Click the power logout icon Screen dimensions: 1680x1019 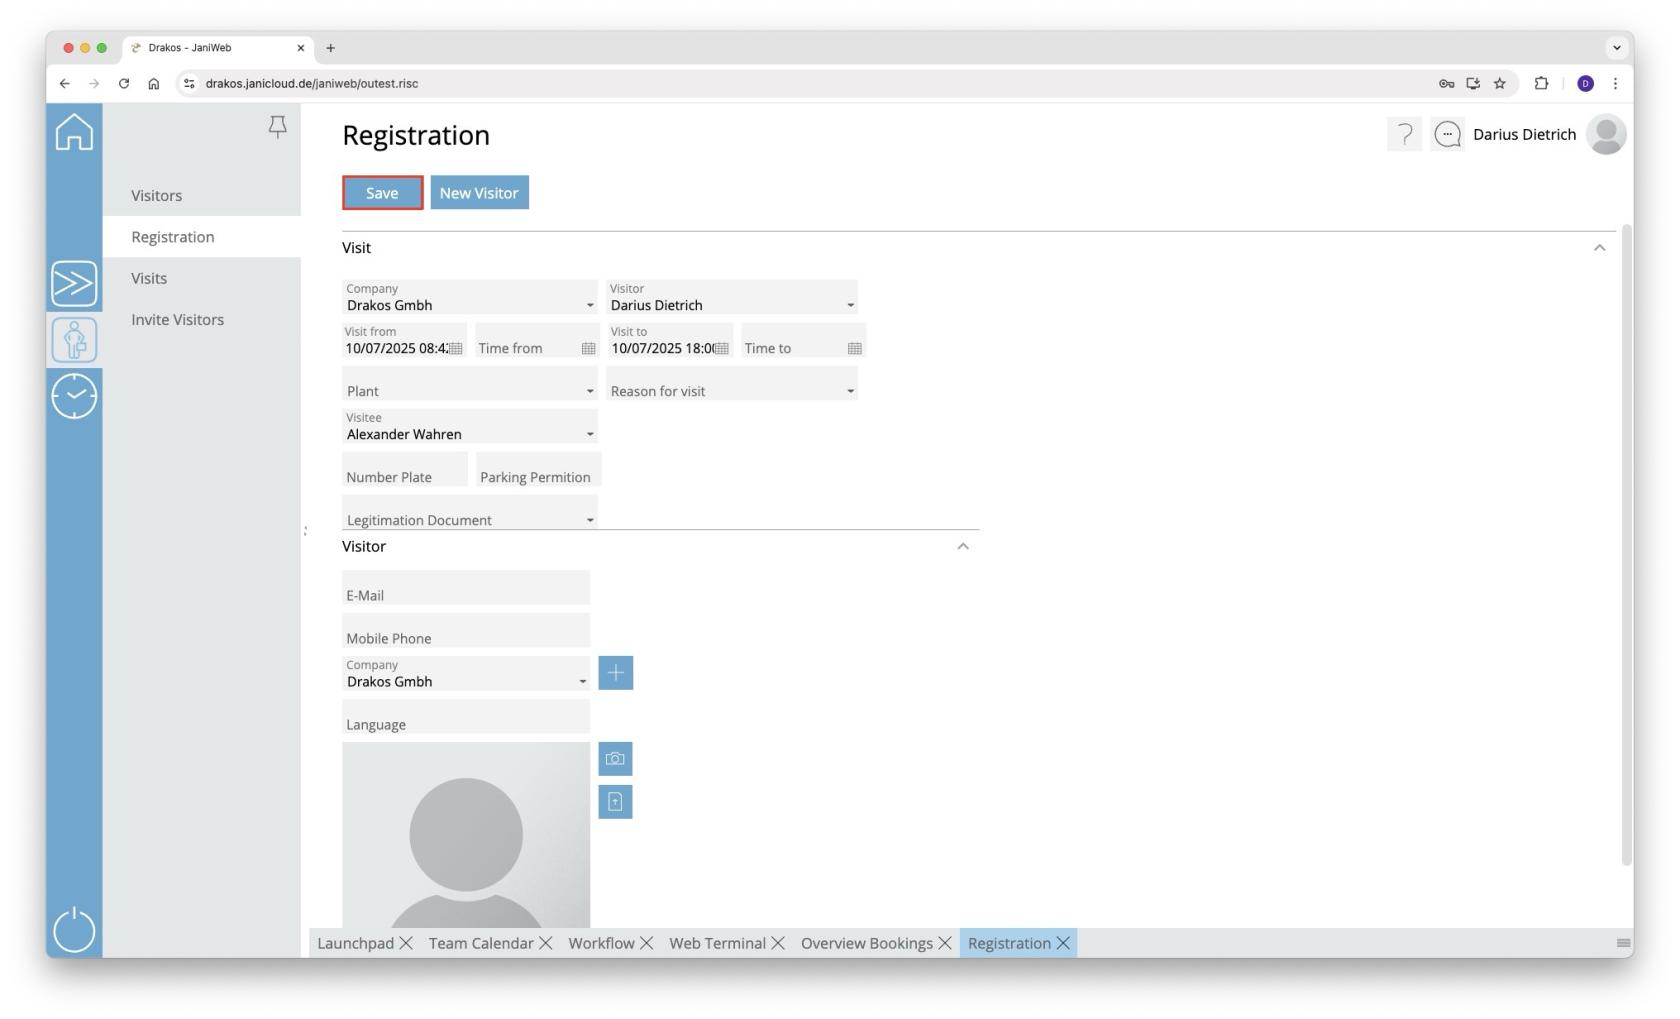[x=74, y=930]
